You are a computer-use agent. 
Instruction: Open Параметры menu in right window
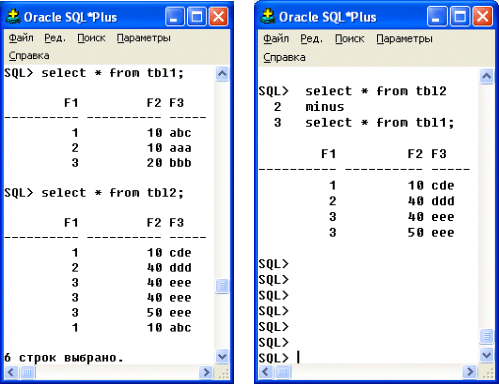(404, 39)
